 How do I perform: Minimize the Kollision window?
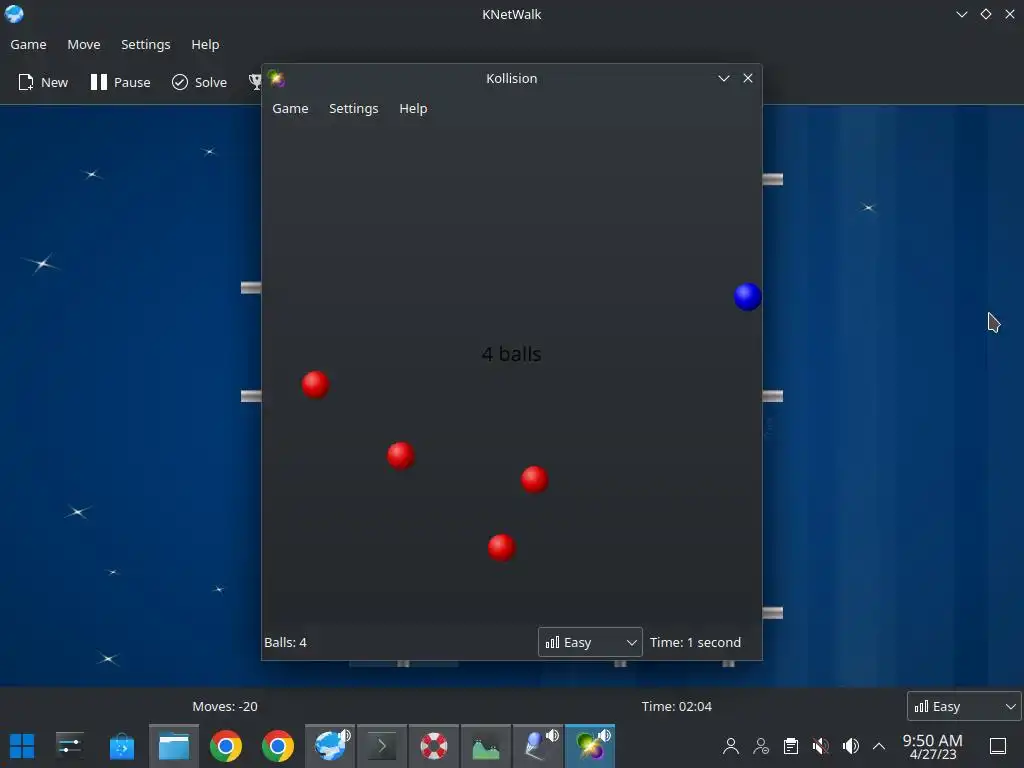pyautogui.click(x=724, y=78)
